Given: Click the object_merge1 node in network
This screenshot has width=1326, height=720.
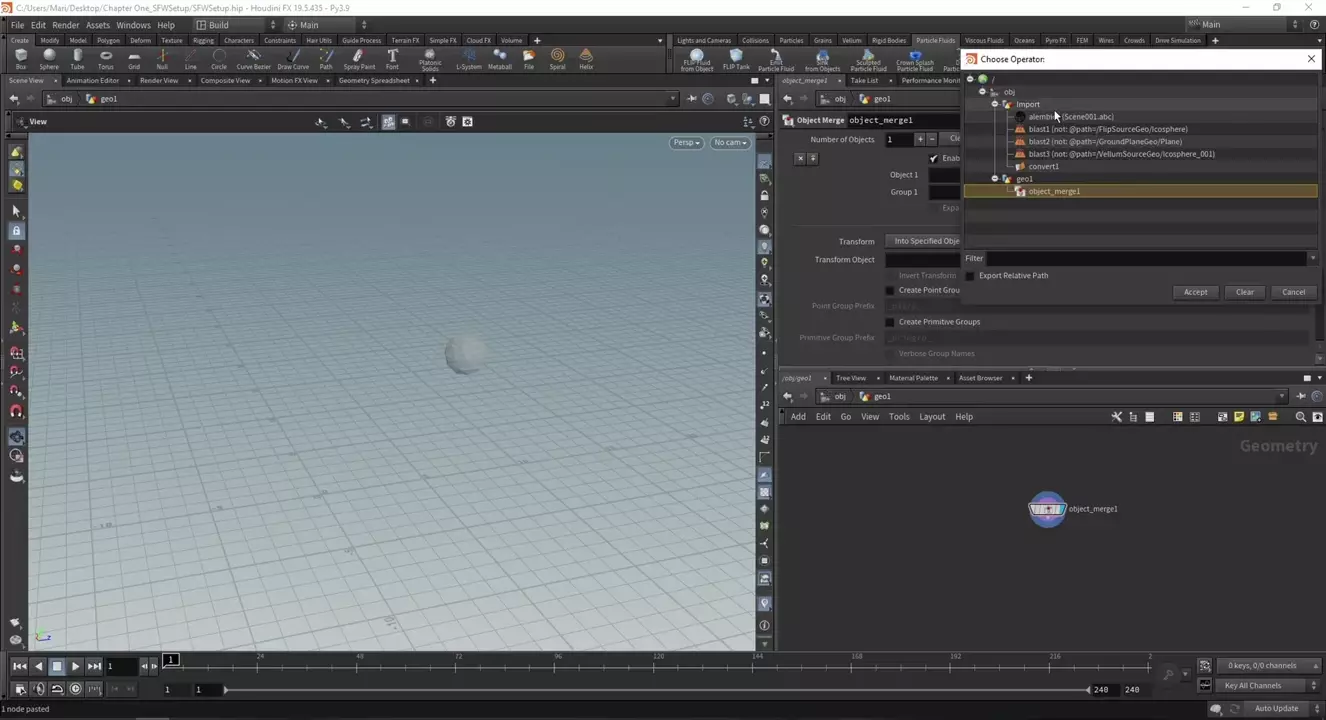Looking at the screenshot, I should tap(1047, 509).
